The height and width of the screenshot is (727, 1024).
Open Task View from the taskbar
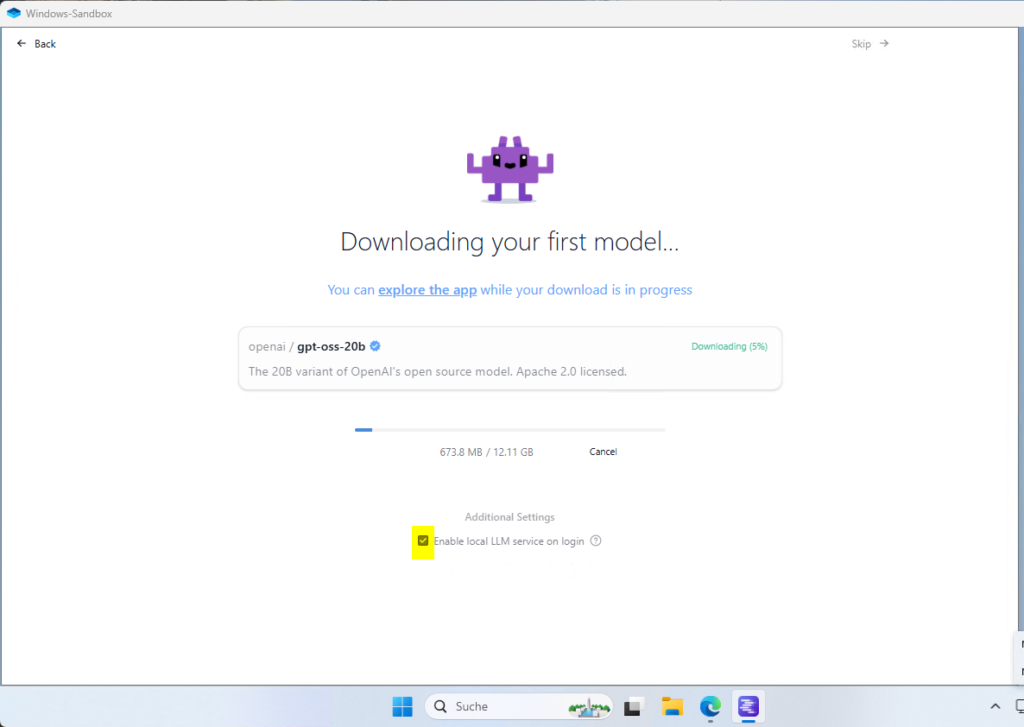click(632, 706)
